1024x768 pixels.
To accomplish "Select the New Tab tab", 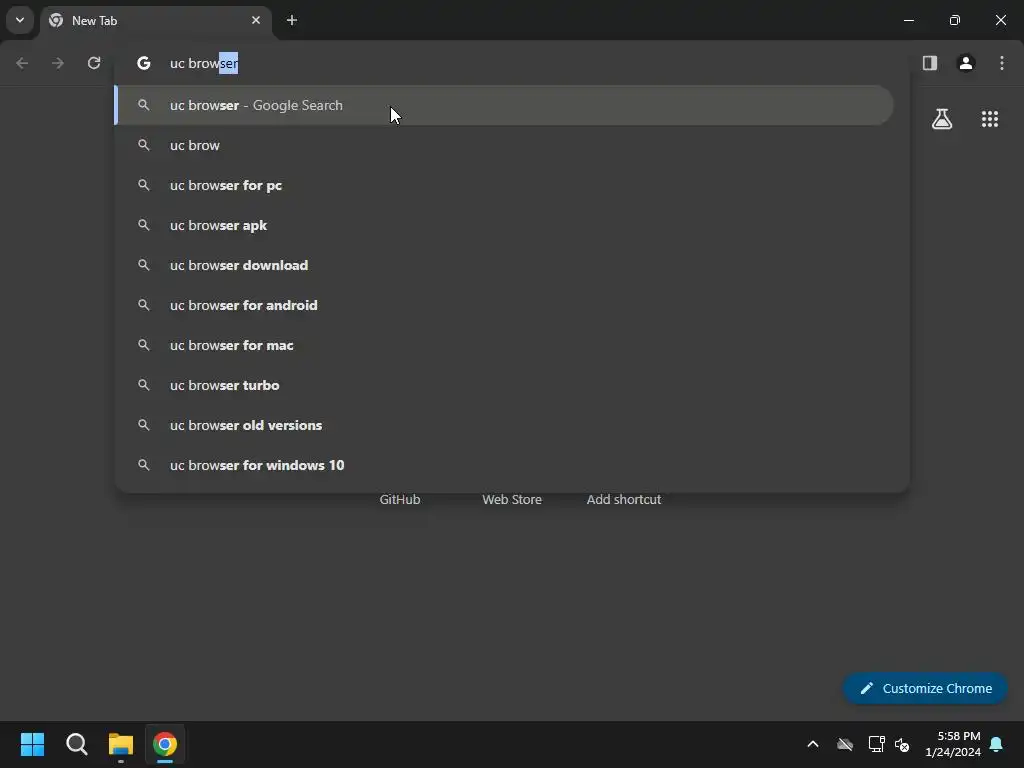I will [x=156, y=20].
